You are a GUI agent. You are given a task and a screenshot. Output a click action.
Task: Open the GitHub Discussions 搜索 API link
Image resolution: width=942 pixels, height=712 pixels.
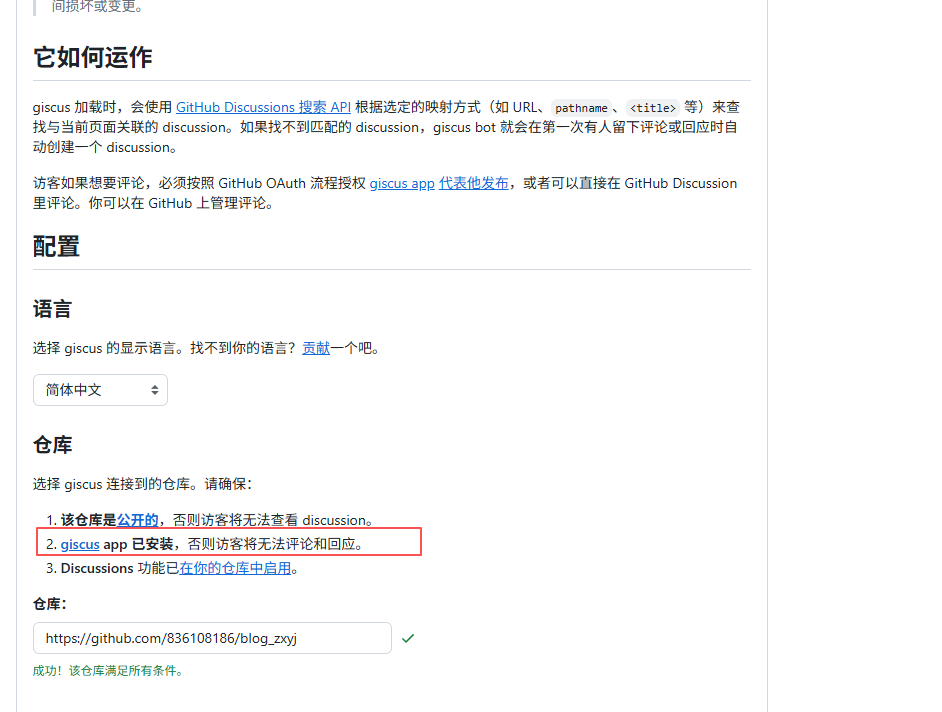click(x=263, y=107)
